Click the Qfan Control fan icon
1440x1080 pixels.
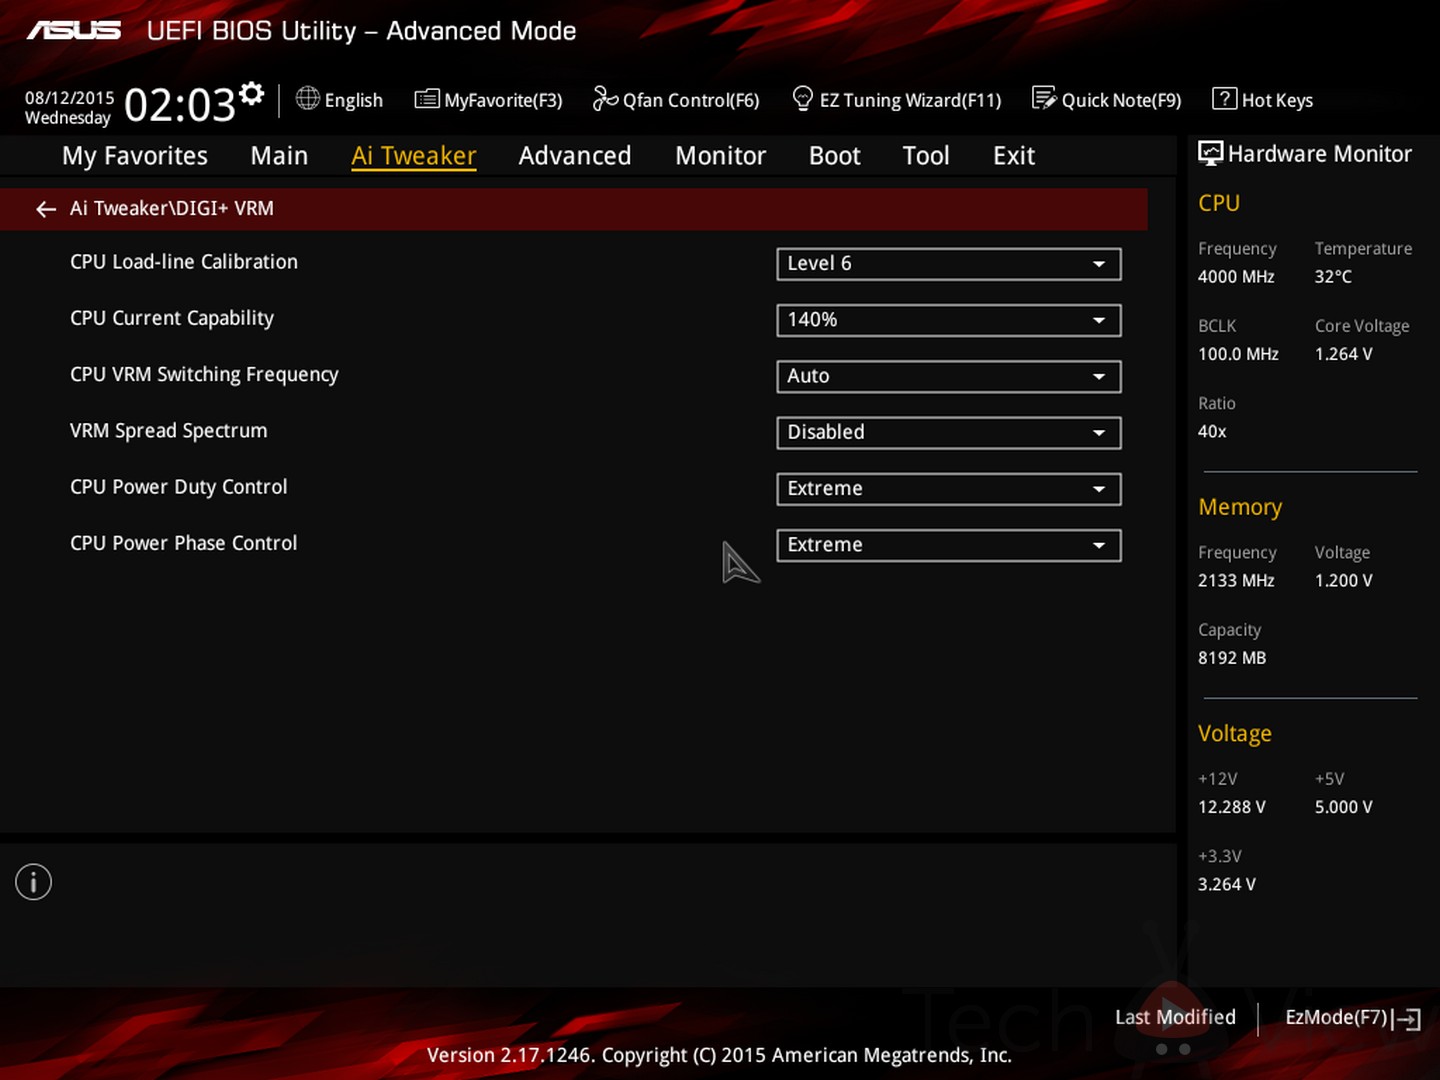(x=605, y=98)
